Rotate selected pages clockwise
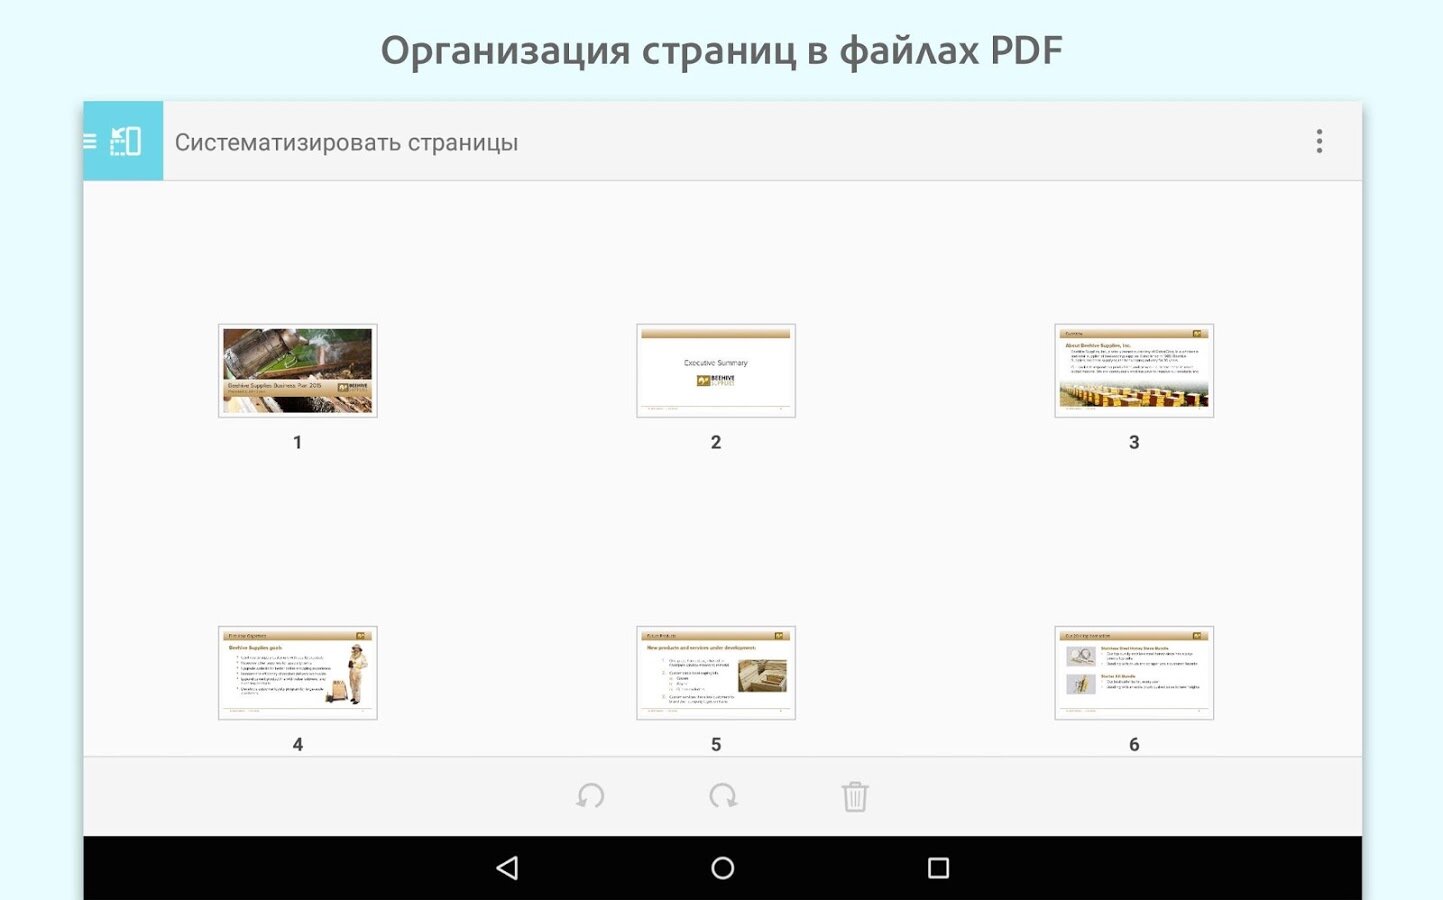This screenshot has width=1443, height=900. [722, 796]
